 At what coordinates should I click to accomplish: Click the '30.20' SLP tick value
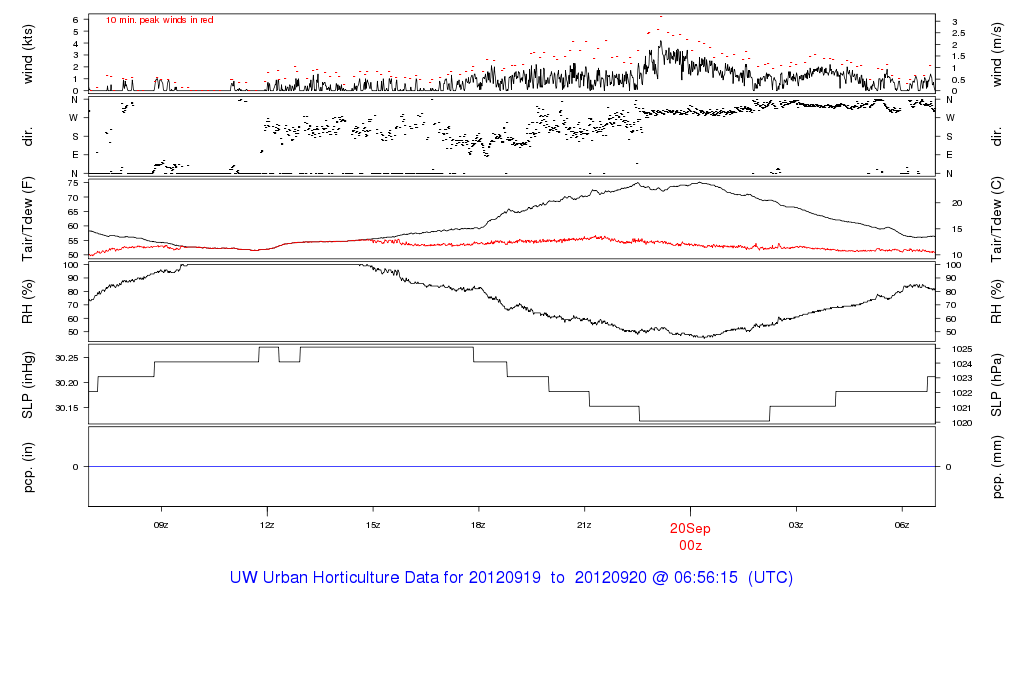click(x=67, y=383)
